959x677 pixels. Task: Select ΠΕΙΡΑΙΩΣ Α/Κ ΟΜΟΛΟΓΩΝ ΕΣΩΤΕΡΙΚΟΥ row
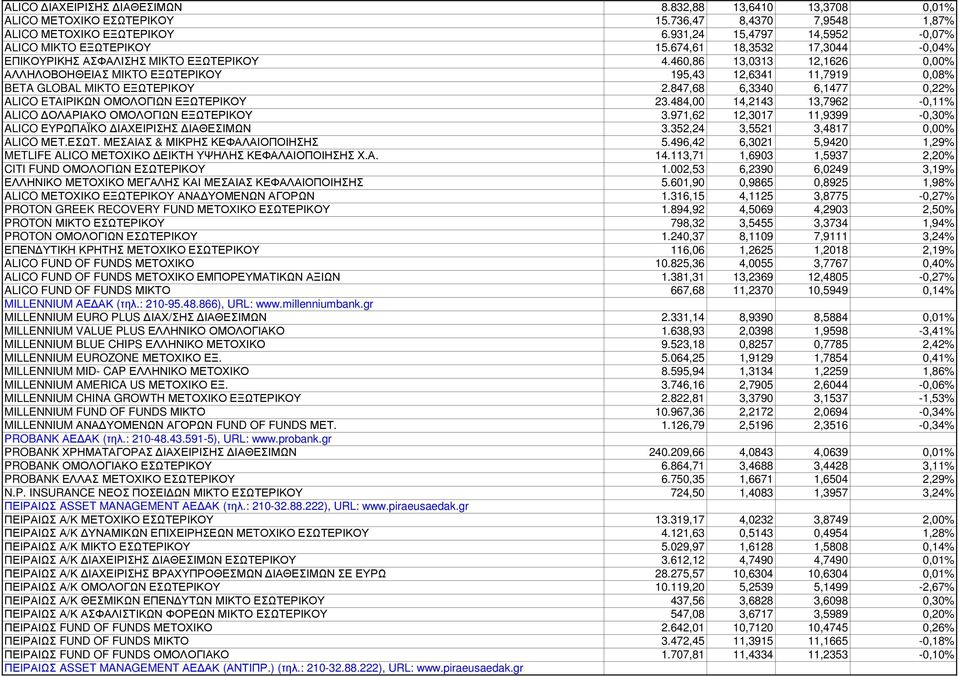coord(480,588)
